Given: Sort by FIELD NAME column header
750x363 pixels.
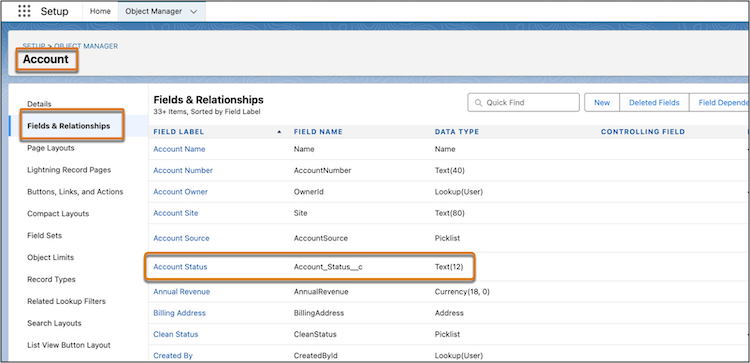Looking at the screenshot, I should point(318,132).
